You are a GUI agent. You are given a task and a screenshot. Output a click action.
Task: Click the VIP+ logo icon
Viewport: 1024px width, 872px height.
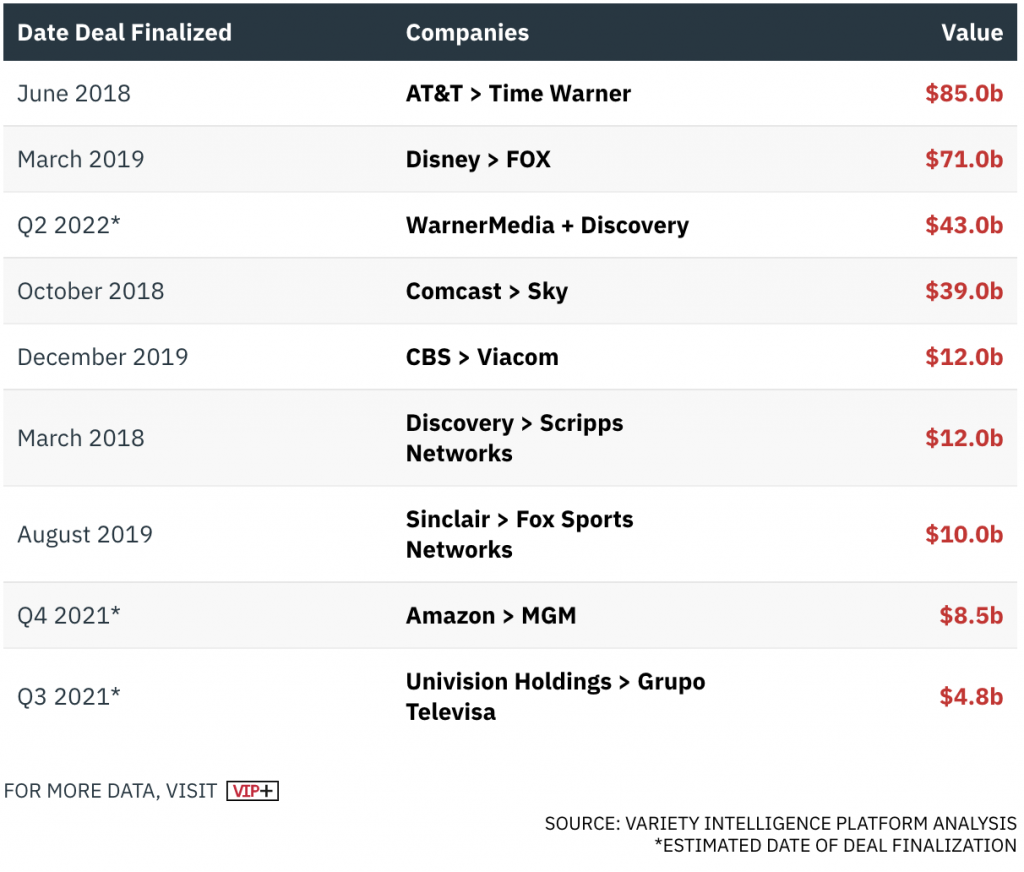click(x=252, y=791)
